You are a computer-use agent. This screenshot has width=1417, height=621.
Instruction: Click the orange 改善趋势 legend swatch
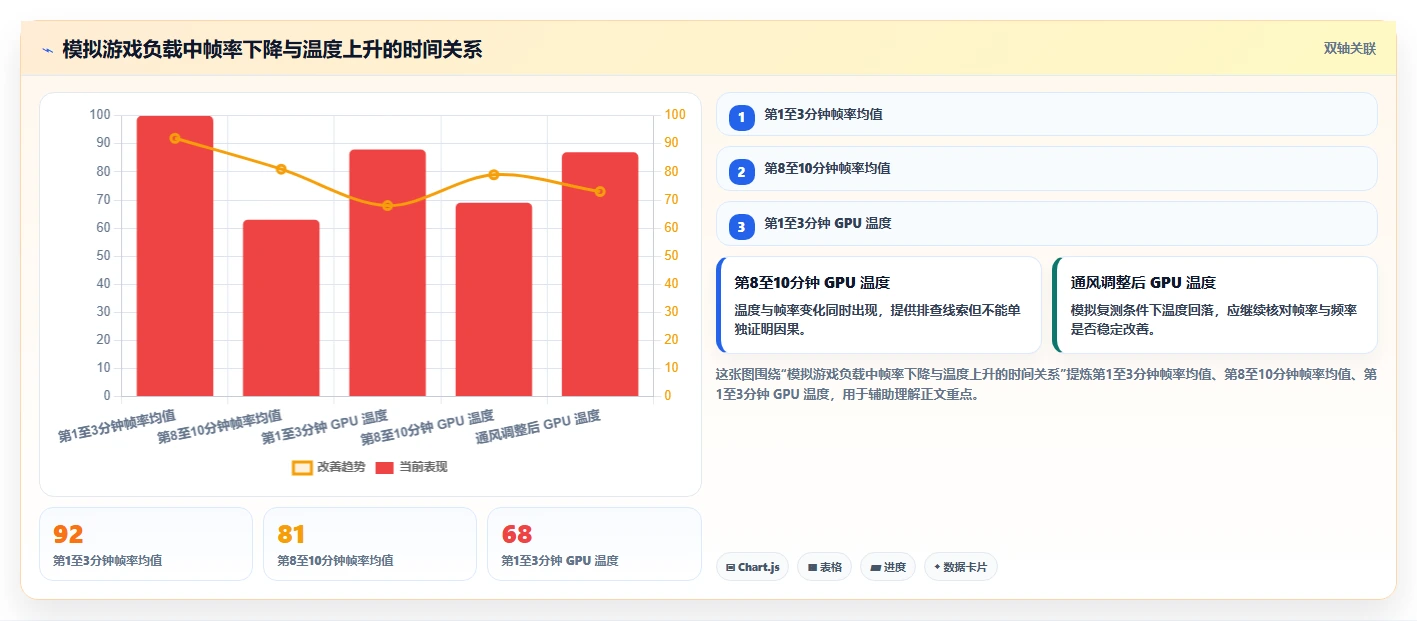pos(302,467)
